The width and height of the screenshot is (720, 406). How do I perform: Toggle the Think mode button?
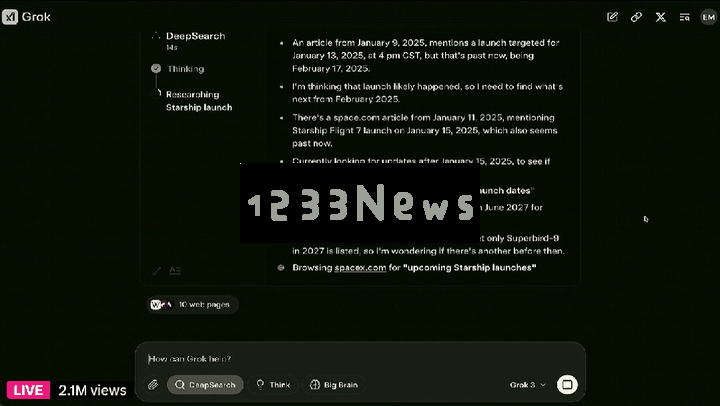[x=273, y=385]
